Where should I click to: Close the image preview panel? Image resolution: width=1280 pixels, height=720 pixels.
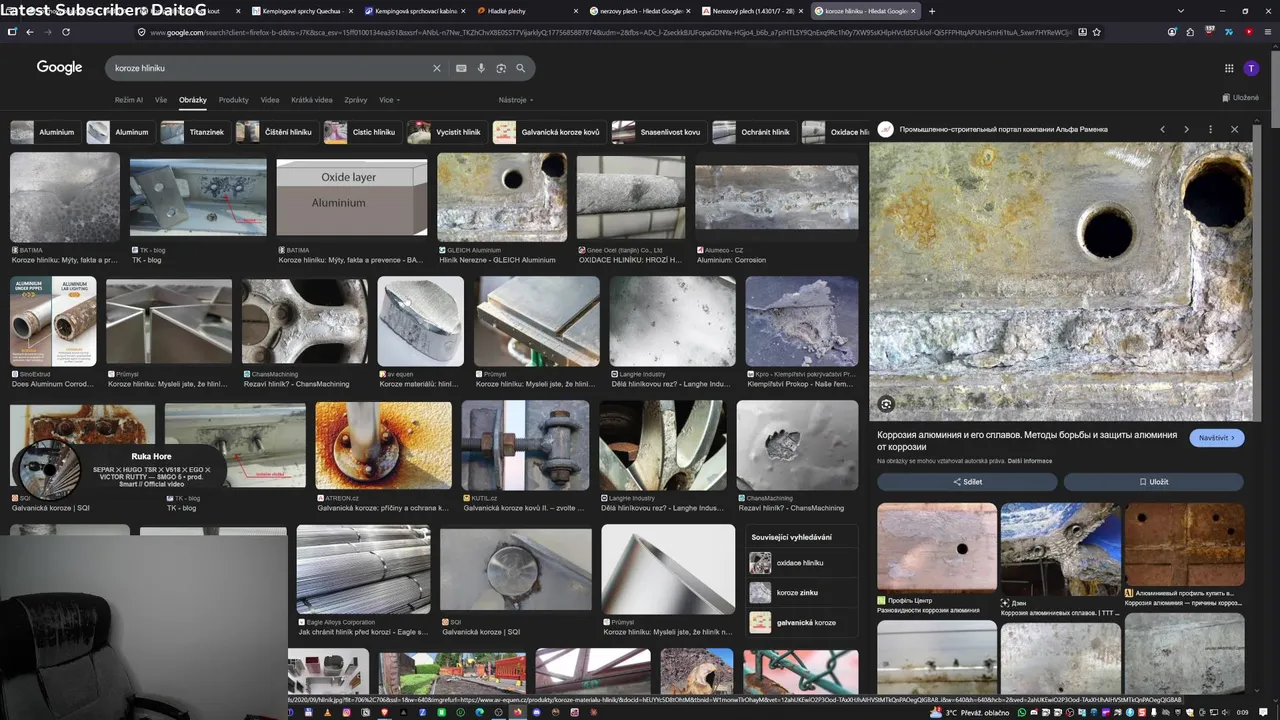pyautogui.click(x=1234, y=129)
